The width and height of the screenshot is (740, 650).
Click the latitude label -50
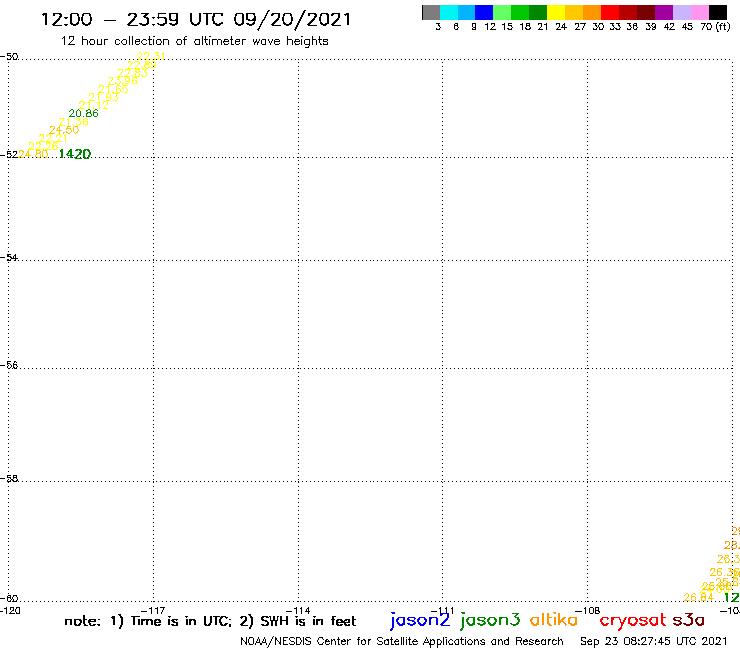[x=9, y=57]
